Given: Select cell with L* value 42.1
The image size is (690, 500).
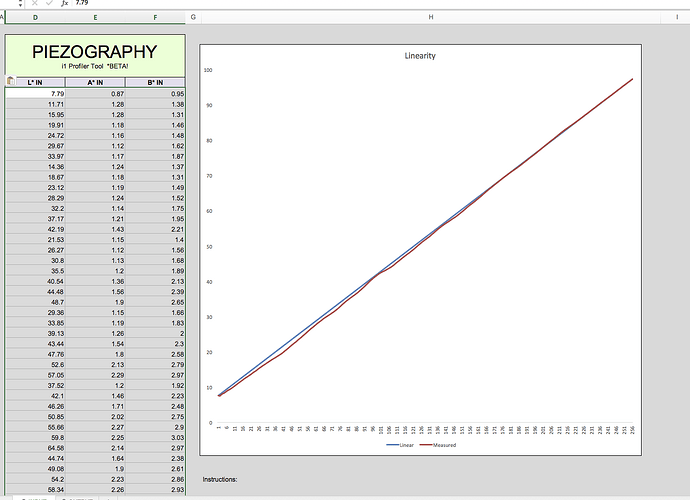Looking at the screenshot, I should 35,396.
